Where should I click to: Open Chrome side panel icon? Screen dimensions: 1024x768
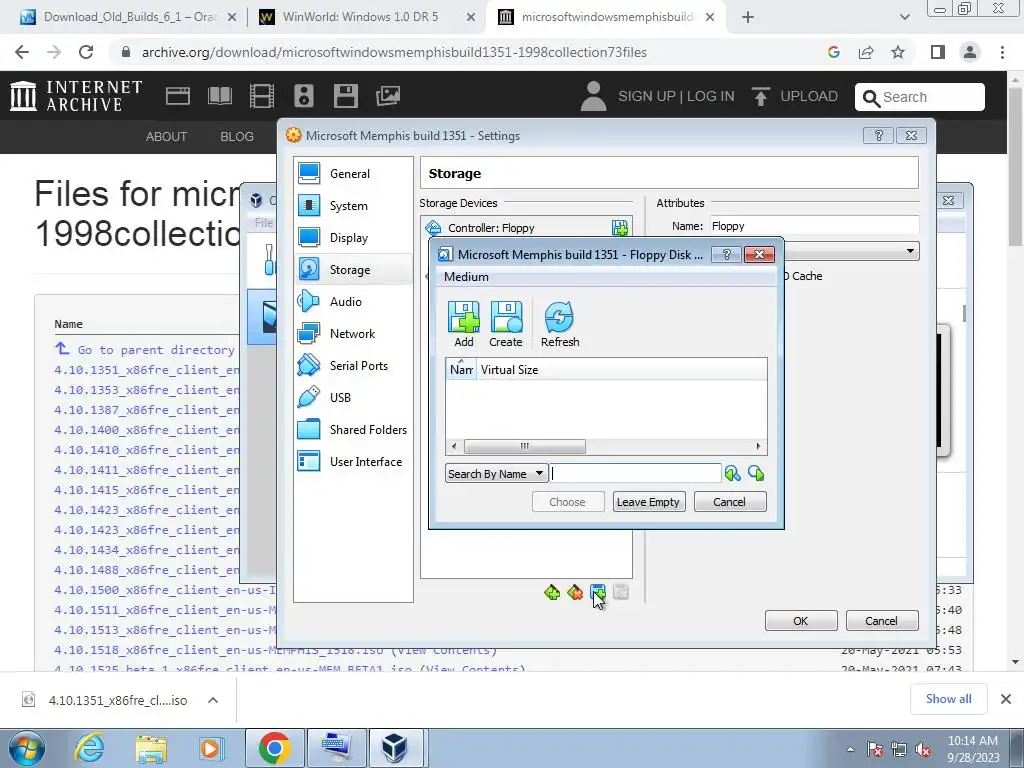tap(938, 52)
